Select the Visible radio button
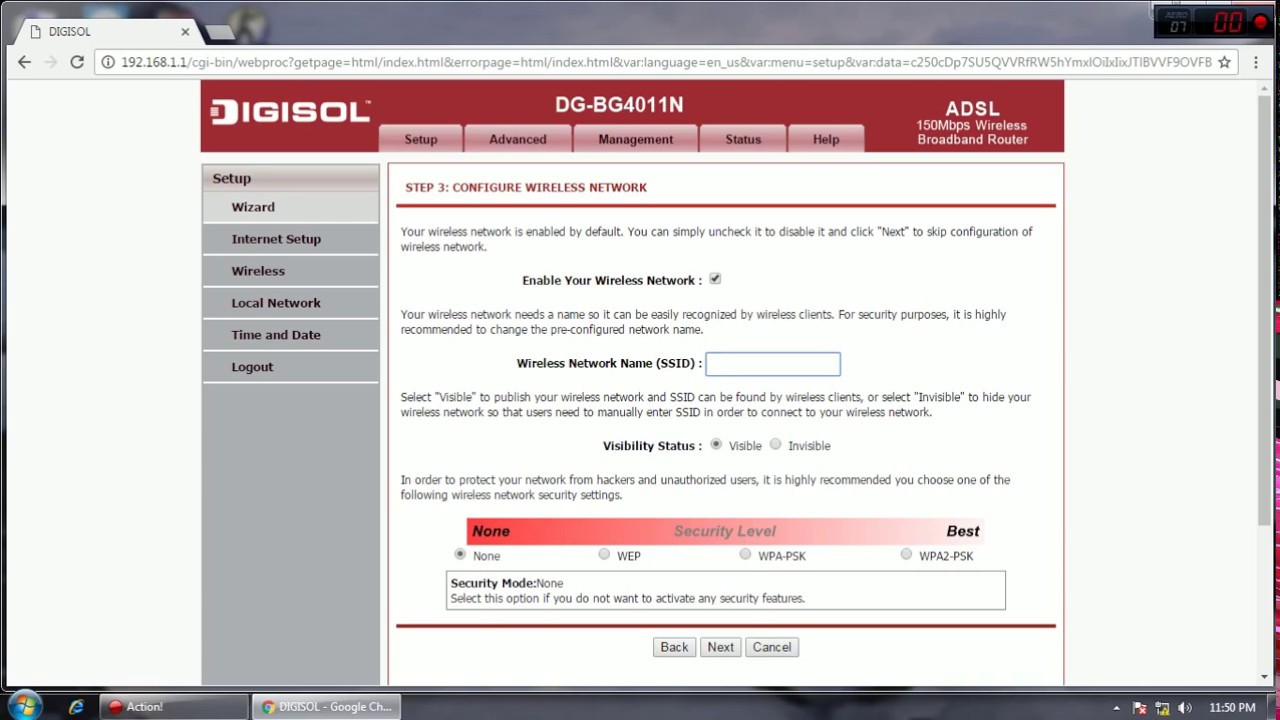Image resolution: width=1280 pixels, height=720 pixels. 716,445
